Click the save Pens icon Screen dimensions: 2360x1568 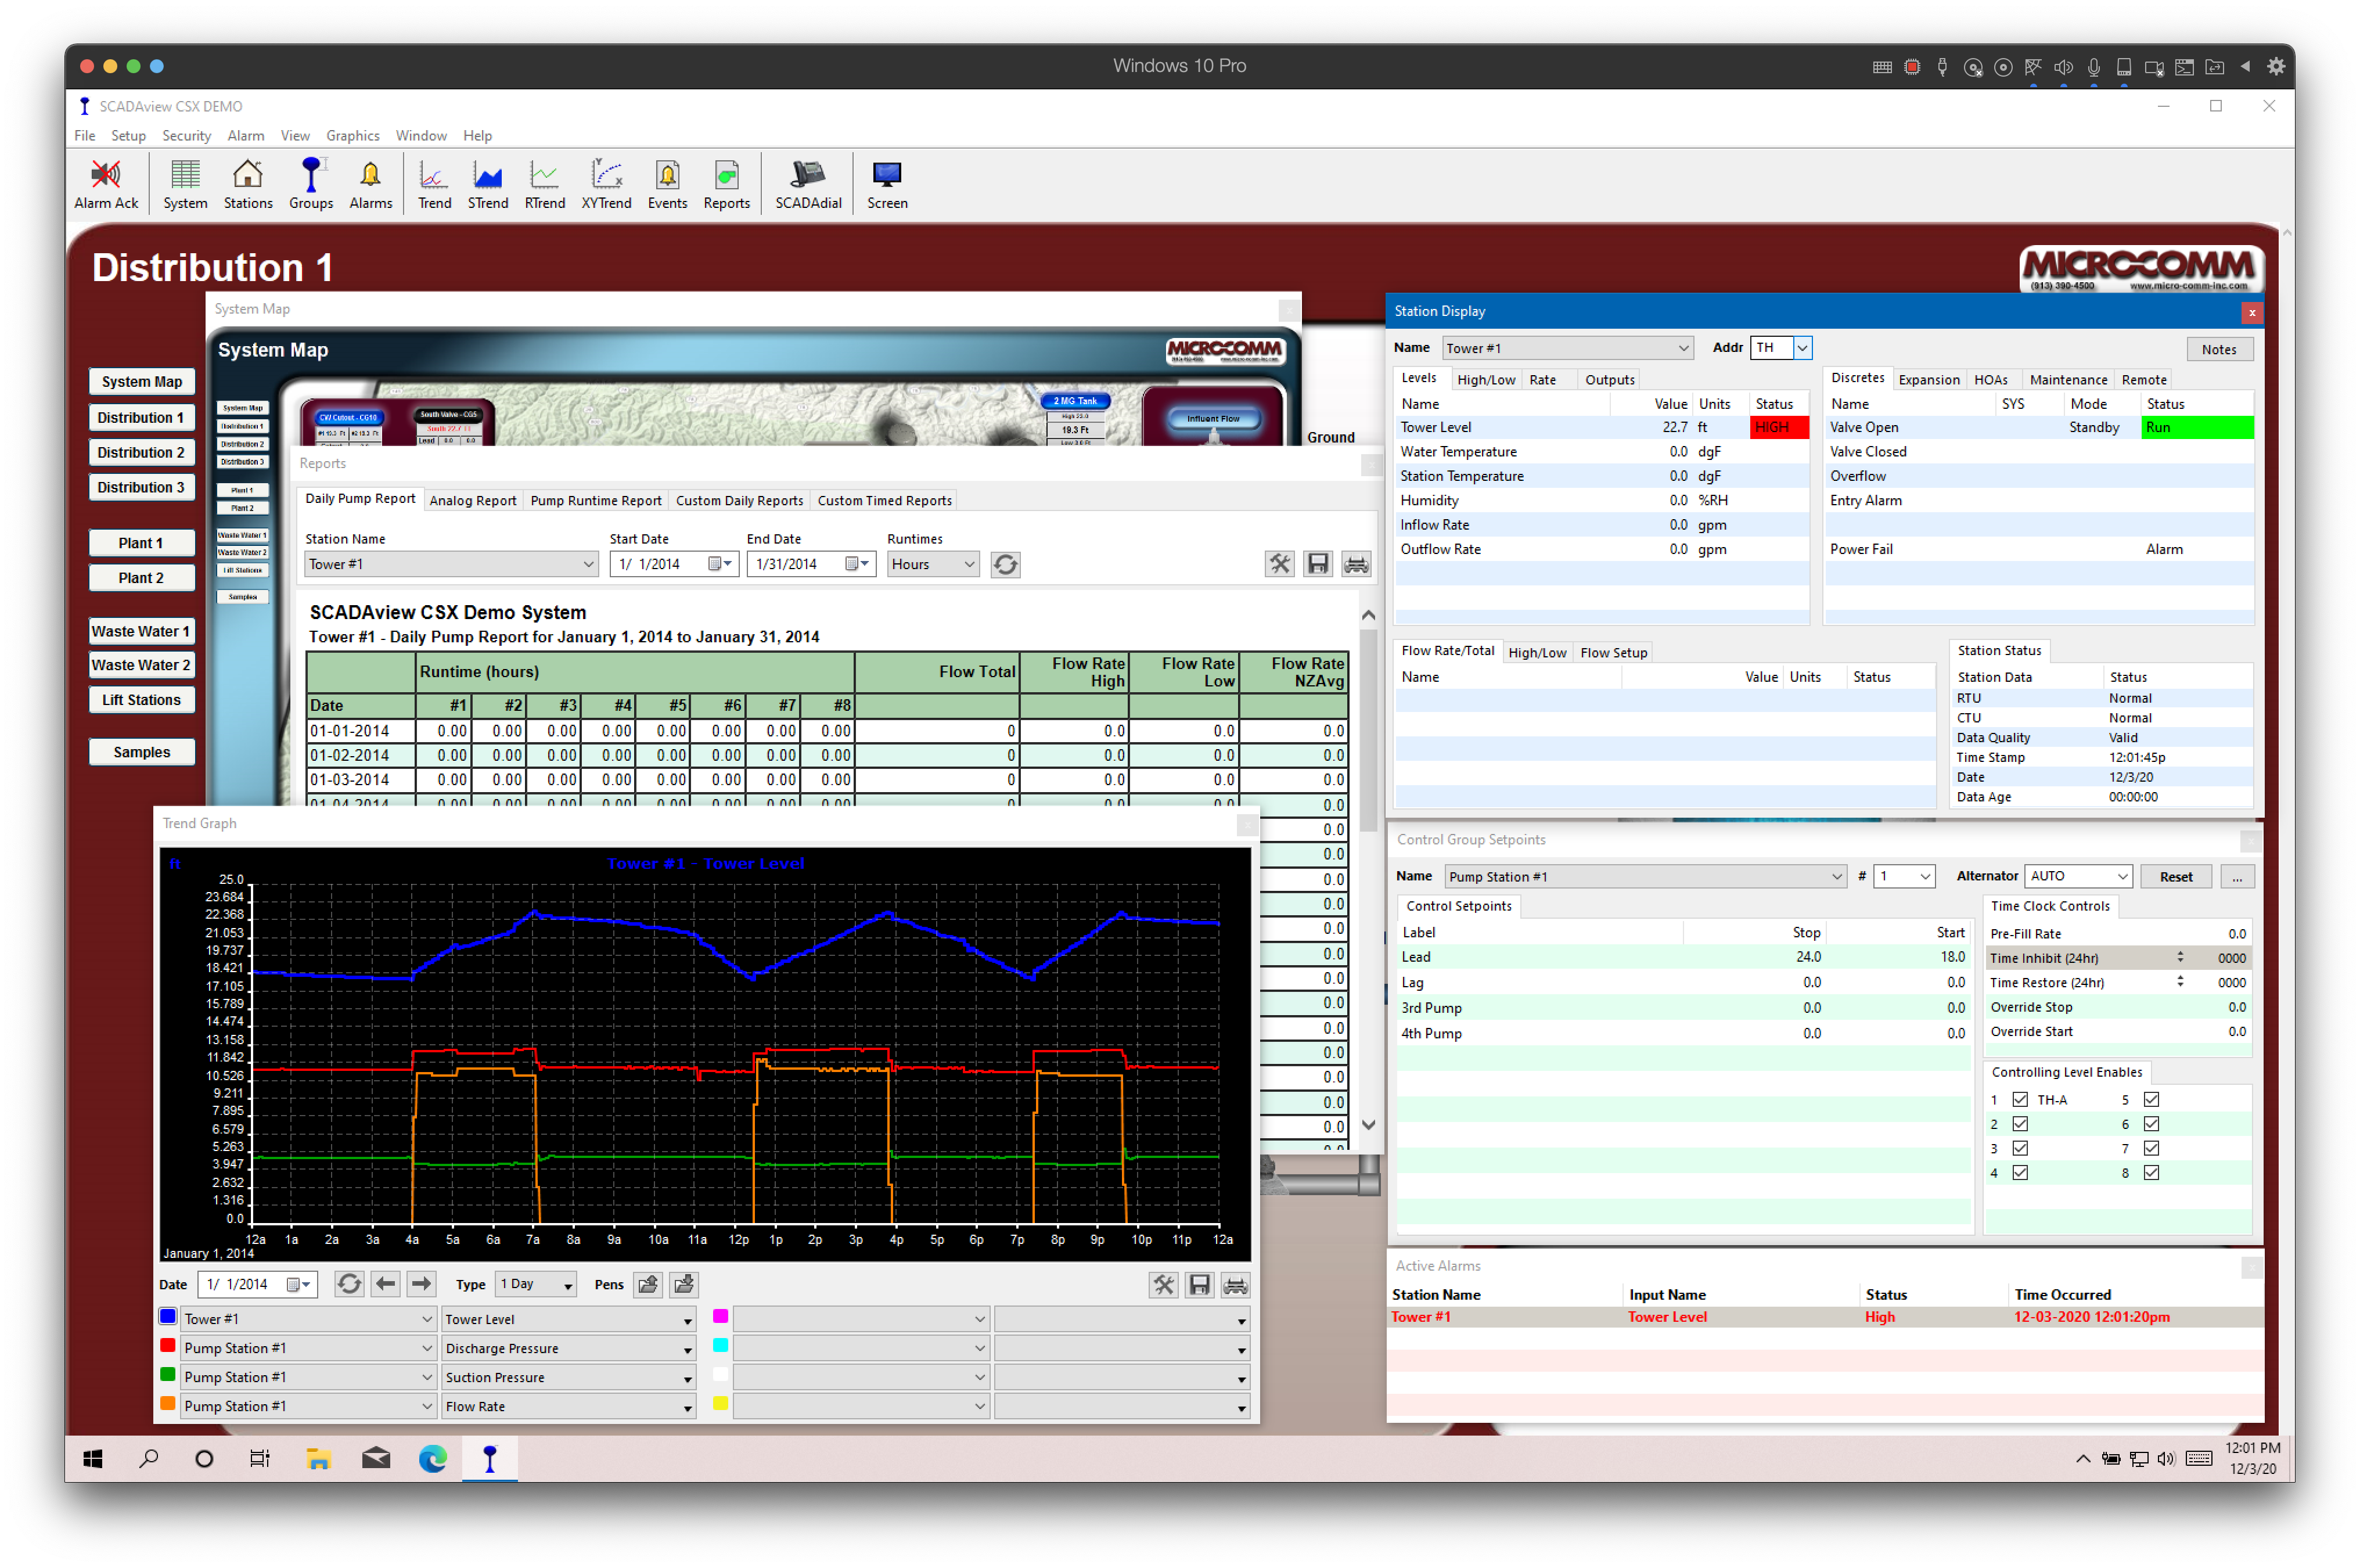(684, 1284)
